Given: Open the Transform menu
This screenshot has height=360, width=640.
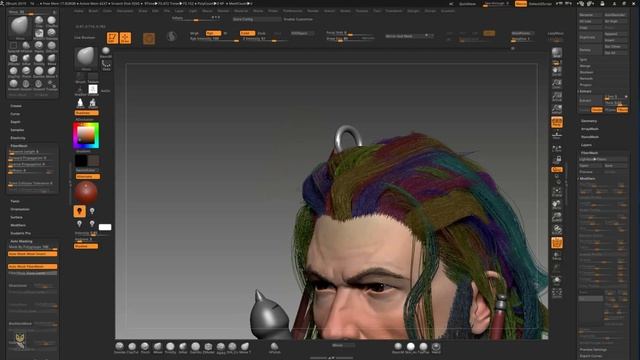Looking at the screenshot, I should coord(394,11).
